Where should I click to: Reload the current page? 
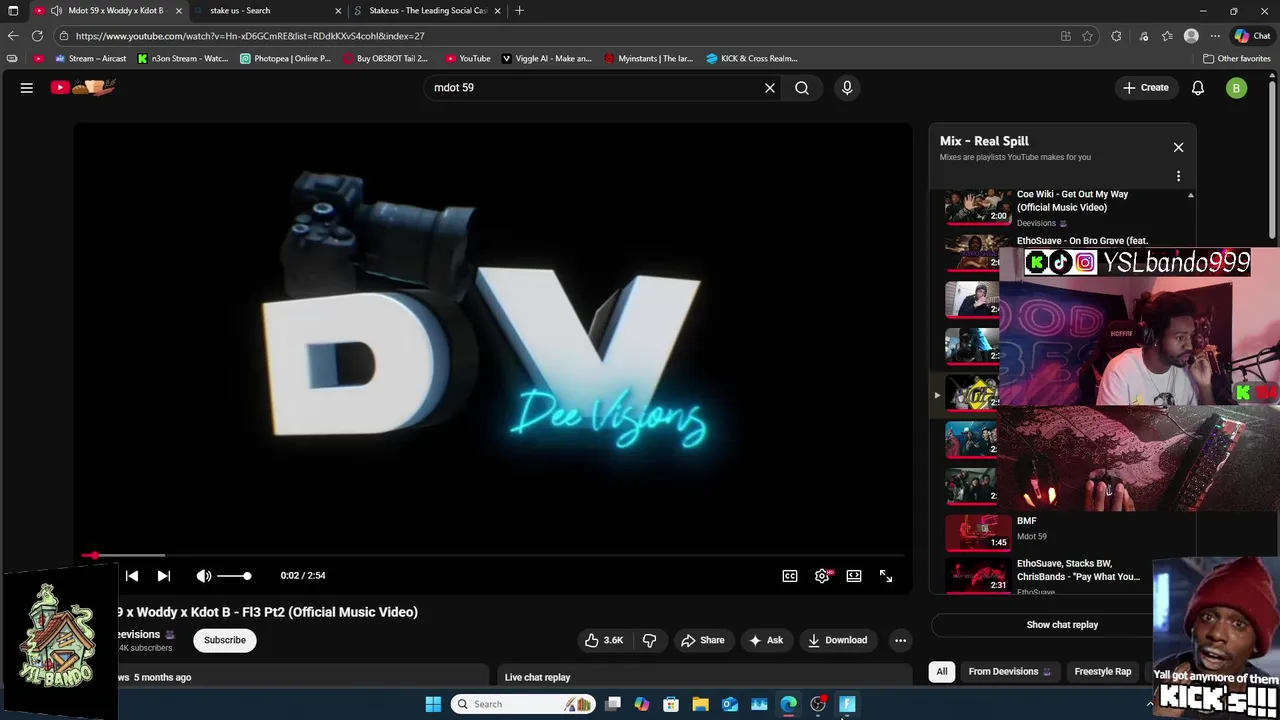37,36
